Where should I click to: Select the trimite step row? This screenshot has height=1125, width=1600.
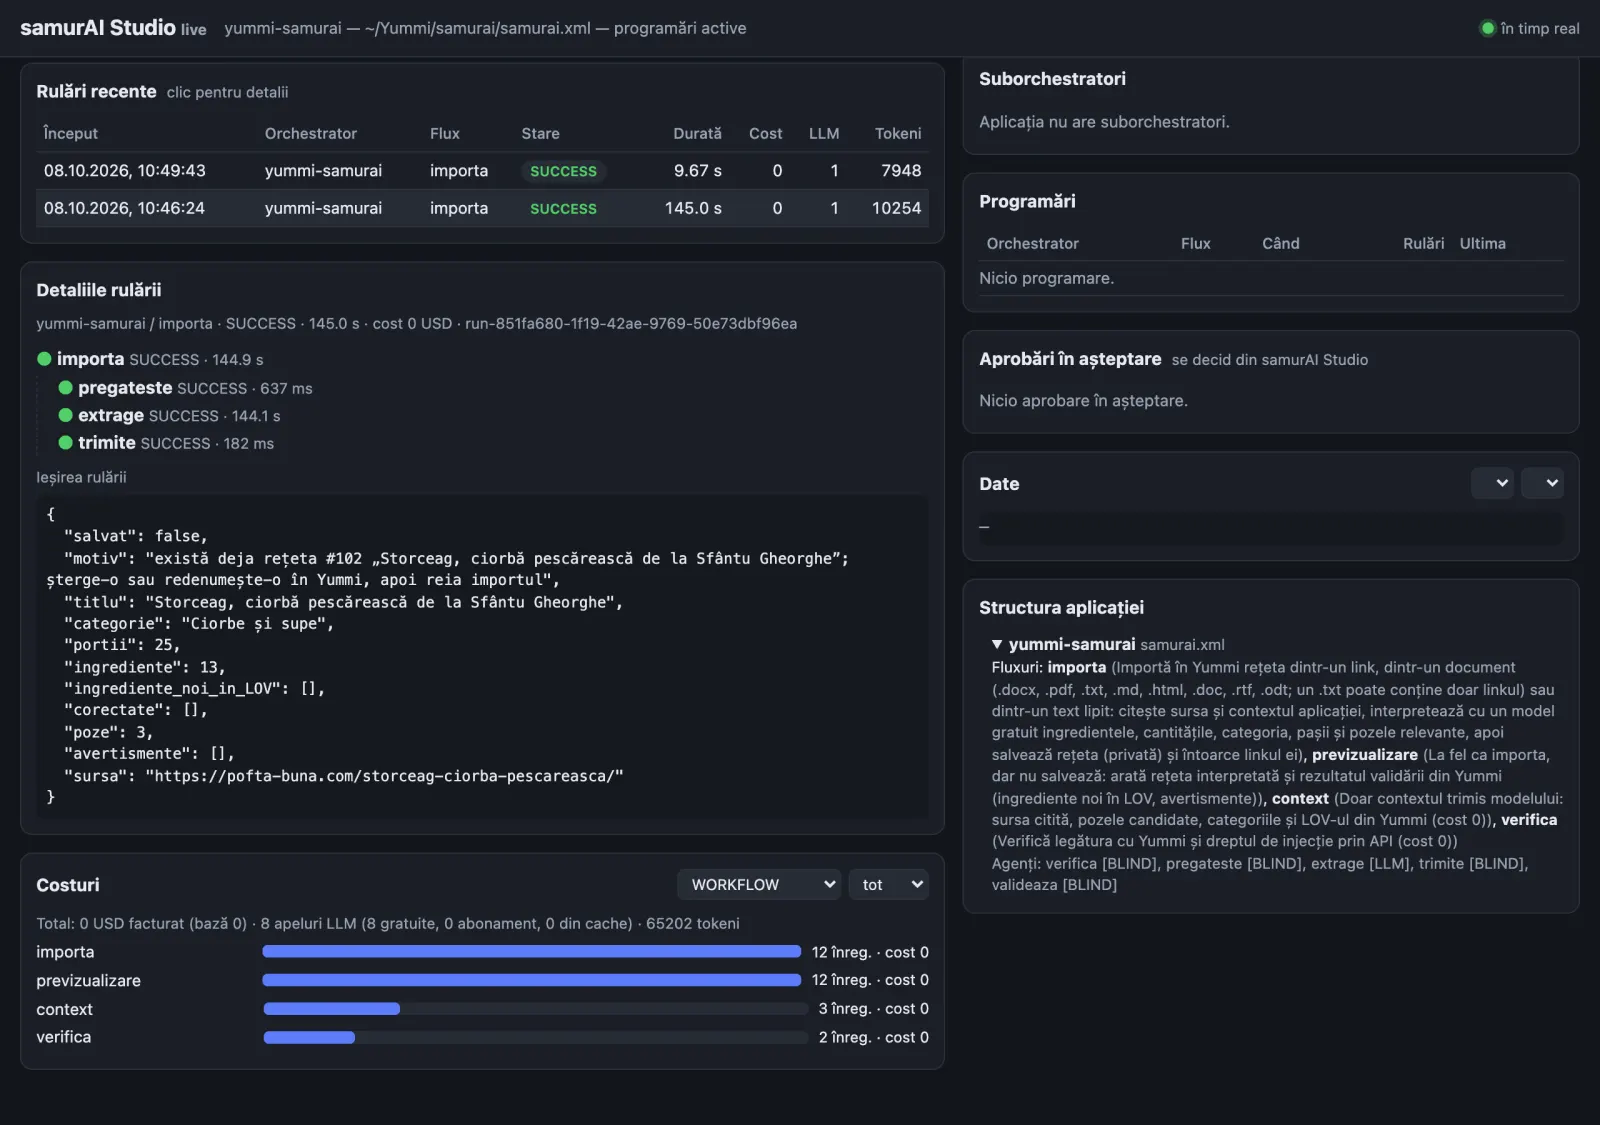166,442
